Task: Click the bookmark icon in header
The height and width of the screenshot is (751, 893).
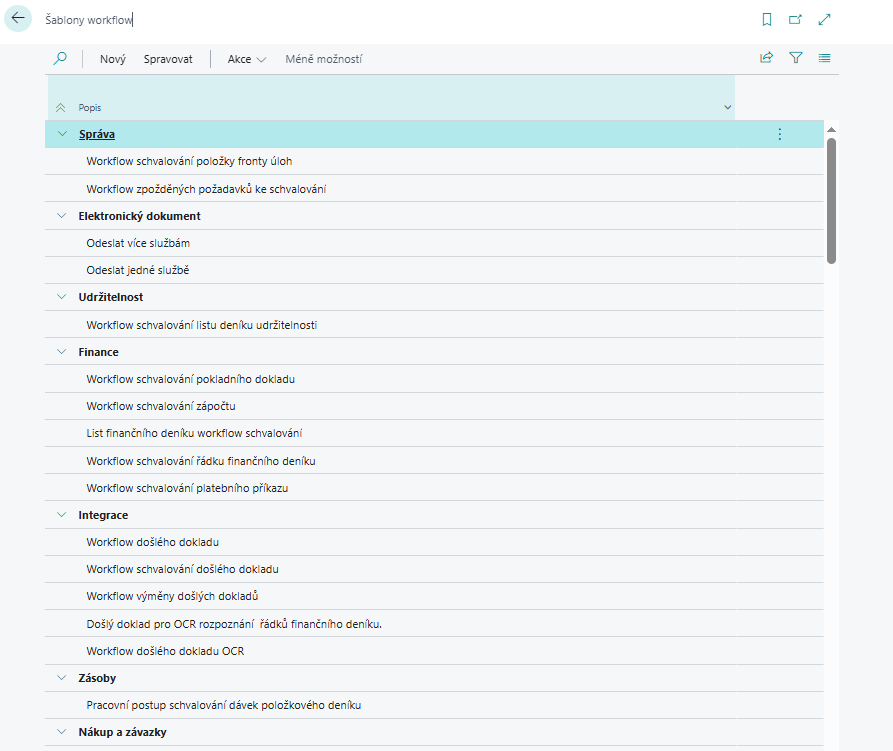Action: tap(767, 20)
